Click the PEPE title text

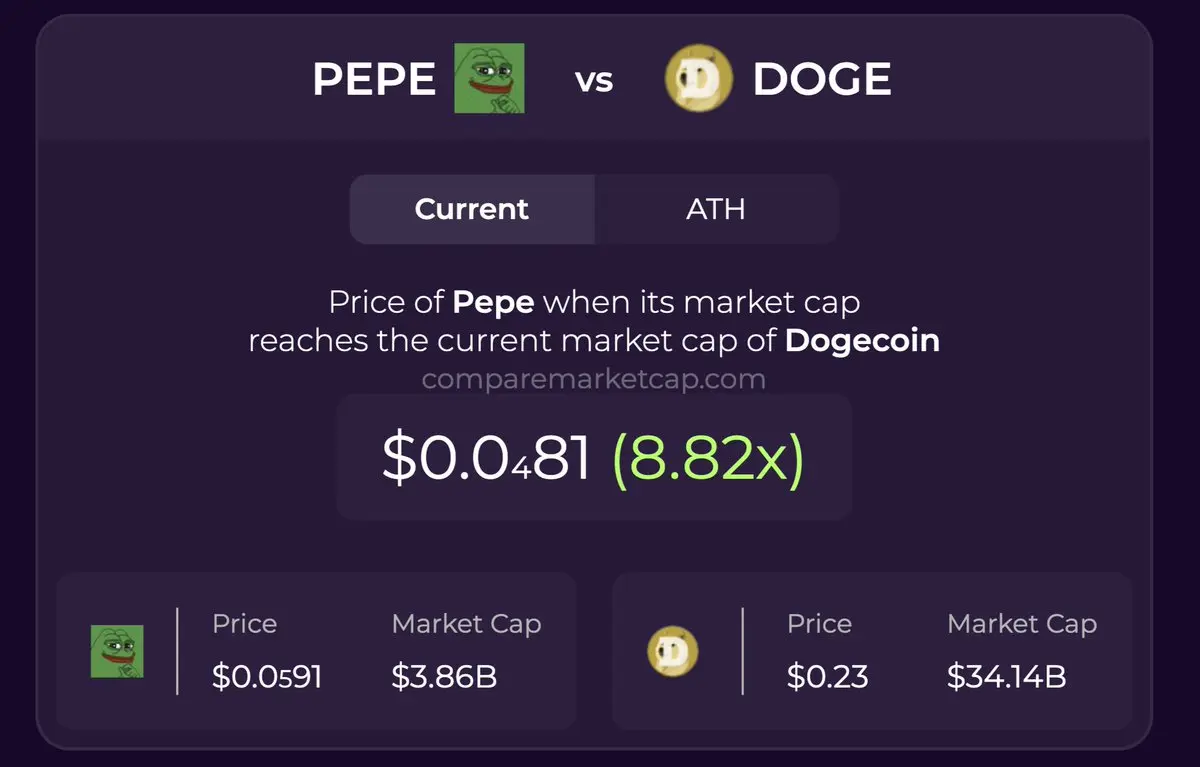(374, 79)
